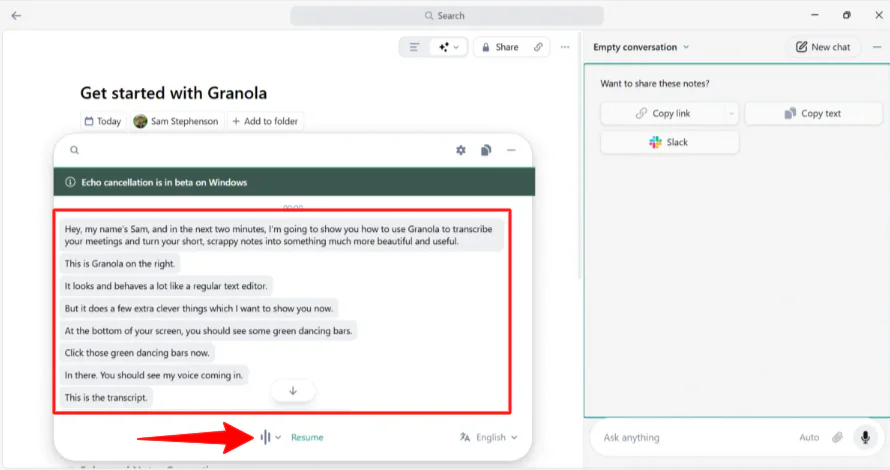Attach a file with paperclip icon

(x=837, y=438)
